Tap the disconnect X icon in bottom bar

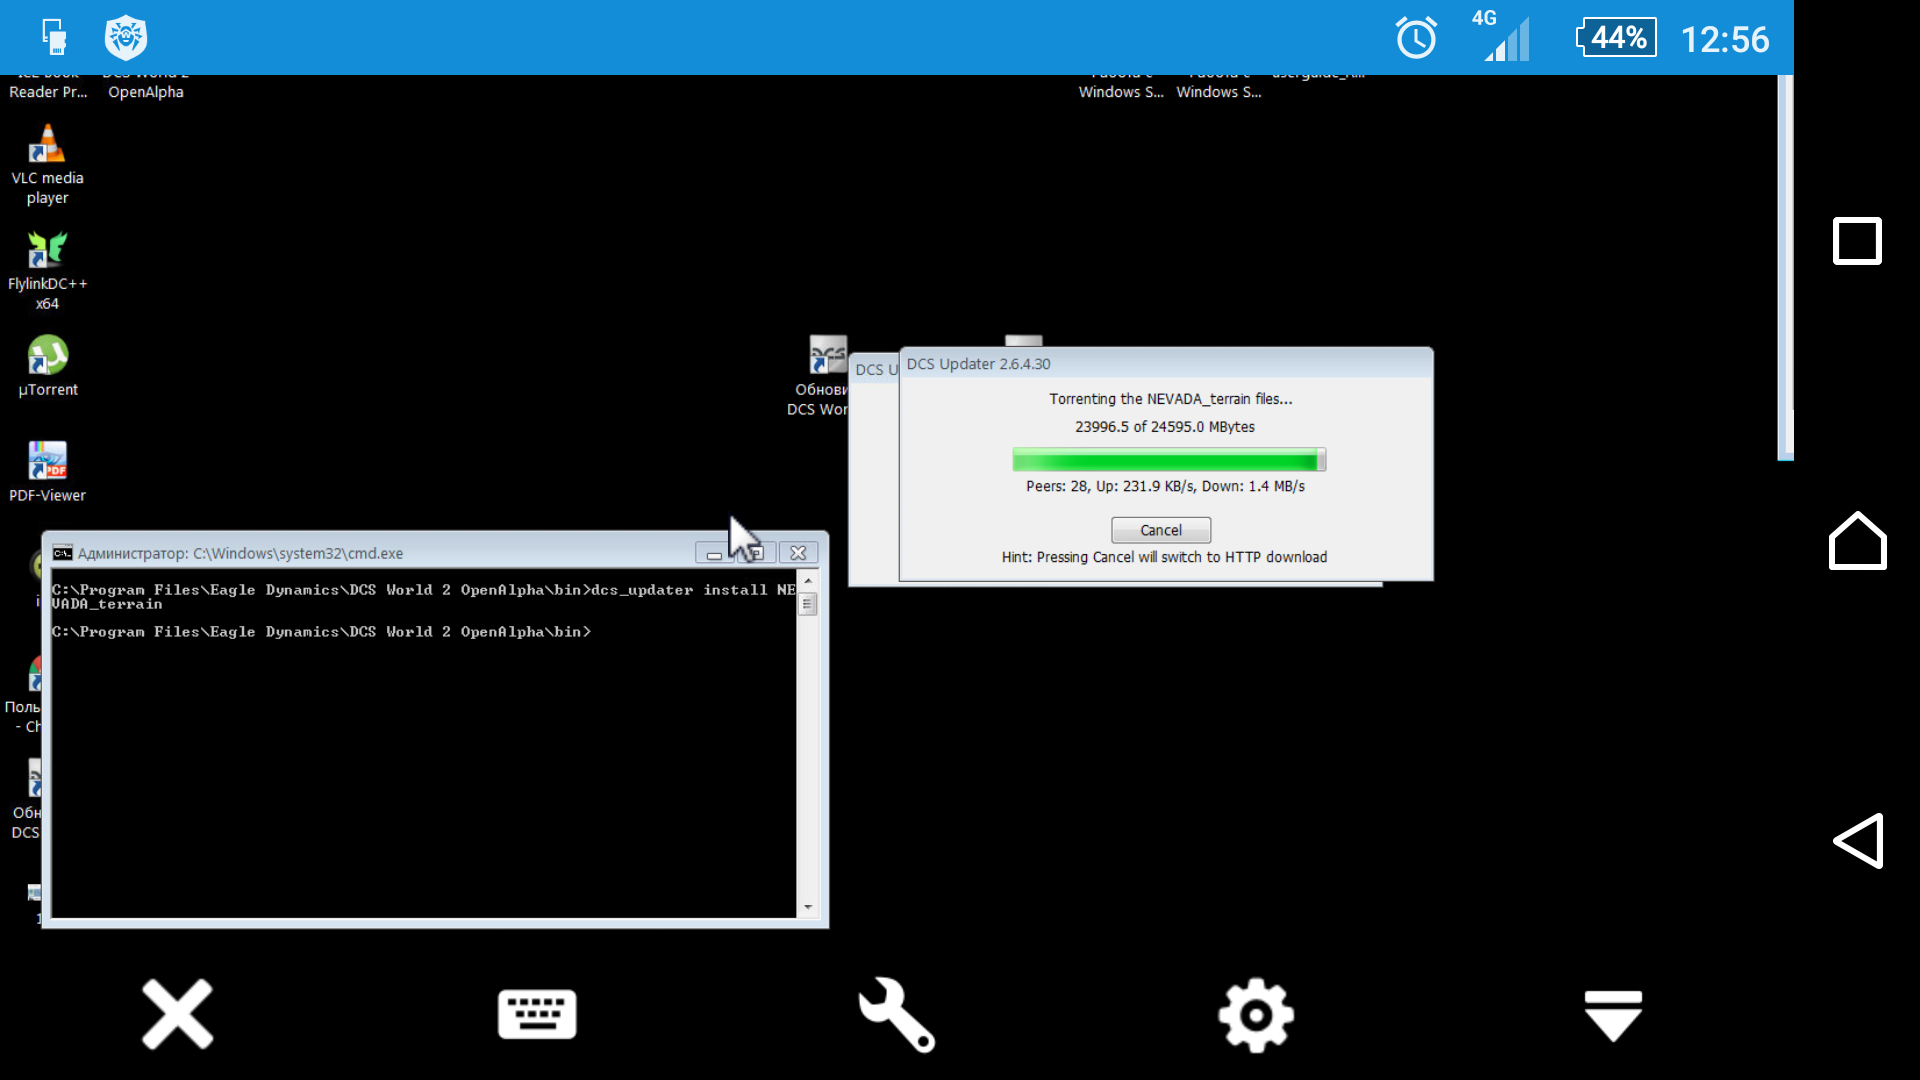(x=178, y=1014)
